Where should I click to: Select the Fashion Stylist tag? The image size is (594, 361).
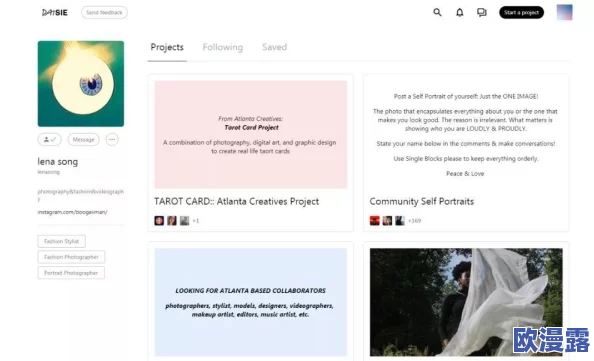pos(61,241)
